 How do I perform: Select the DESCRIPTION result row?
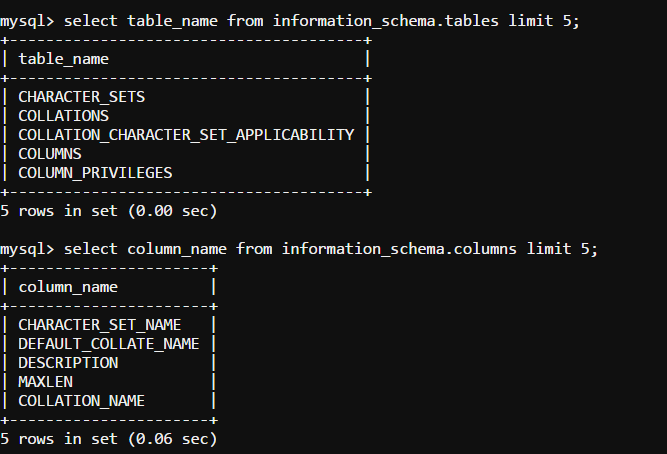point(68,363)
